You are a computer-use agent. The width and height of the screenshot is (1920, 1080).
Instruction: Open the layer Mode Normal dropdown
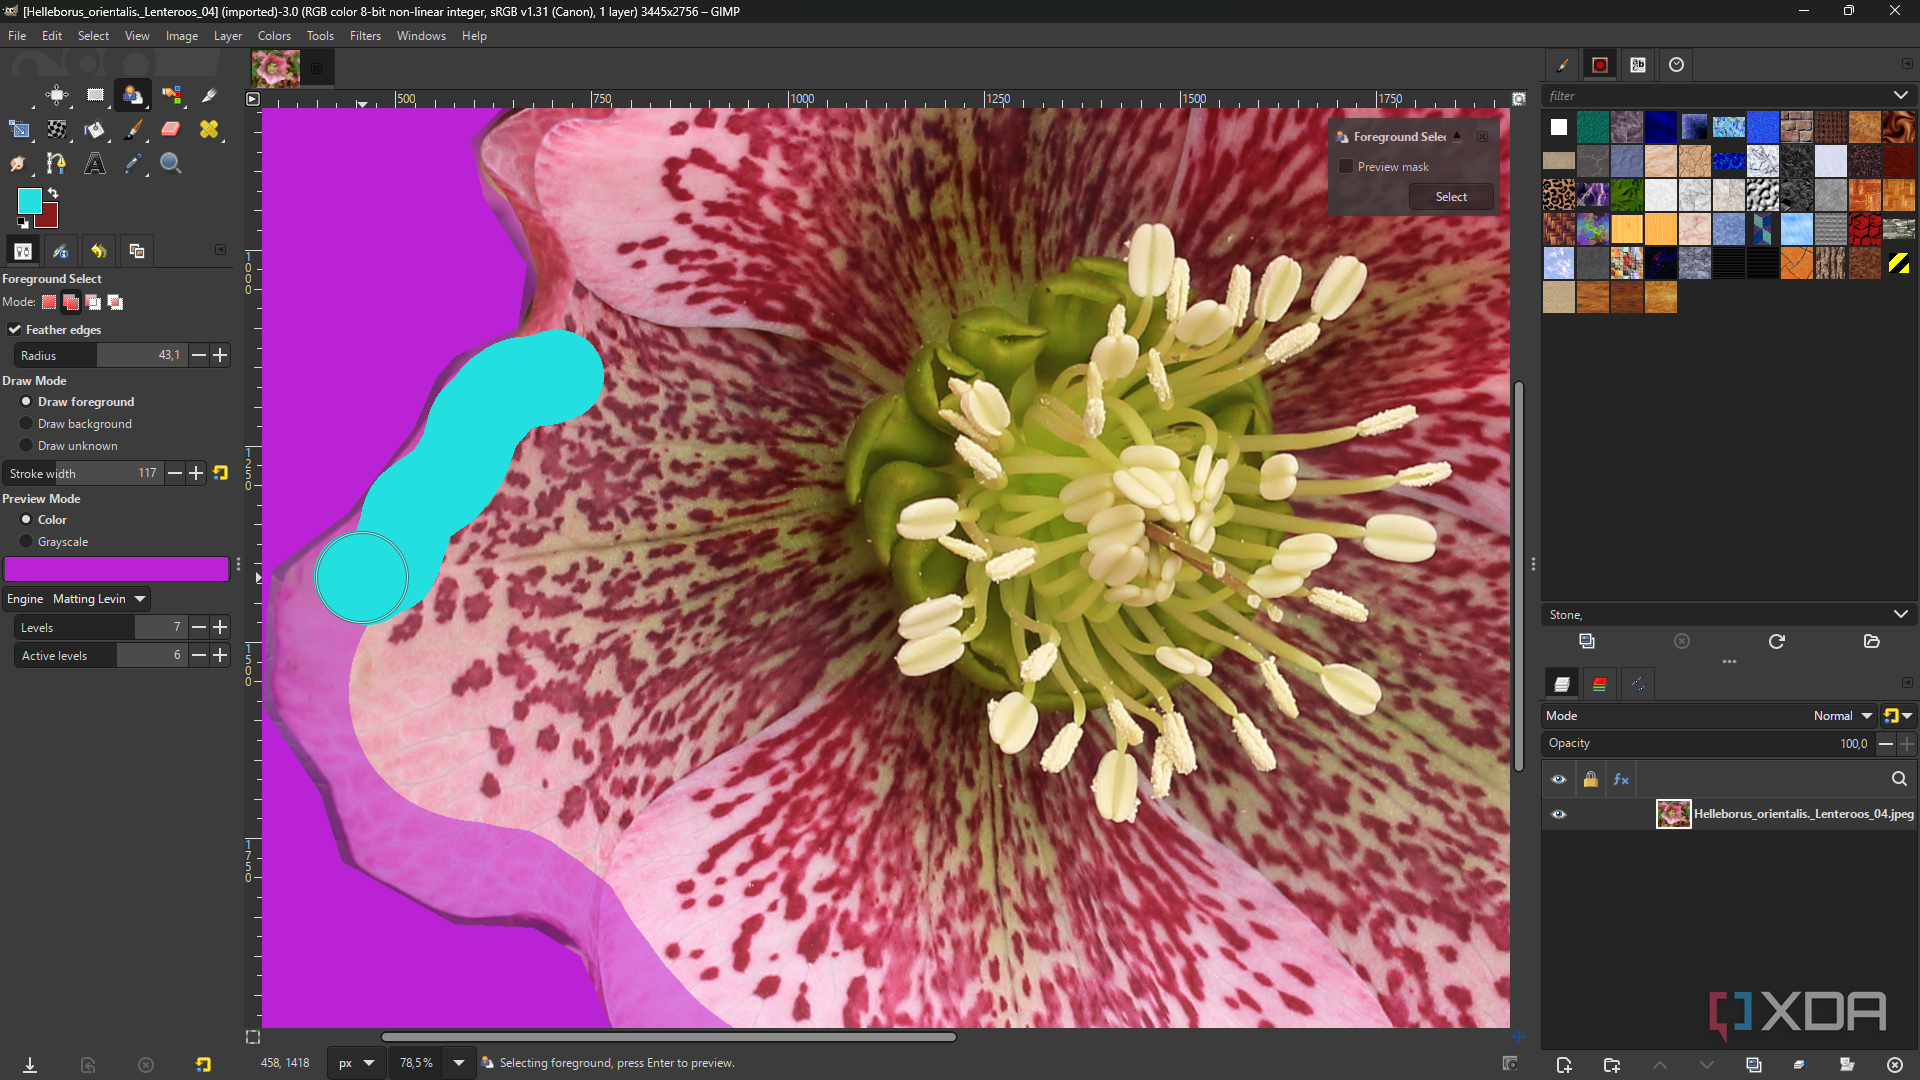(1842, 715)
